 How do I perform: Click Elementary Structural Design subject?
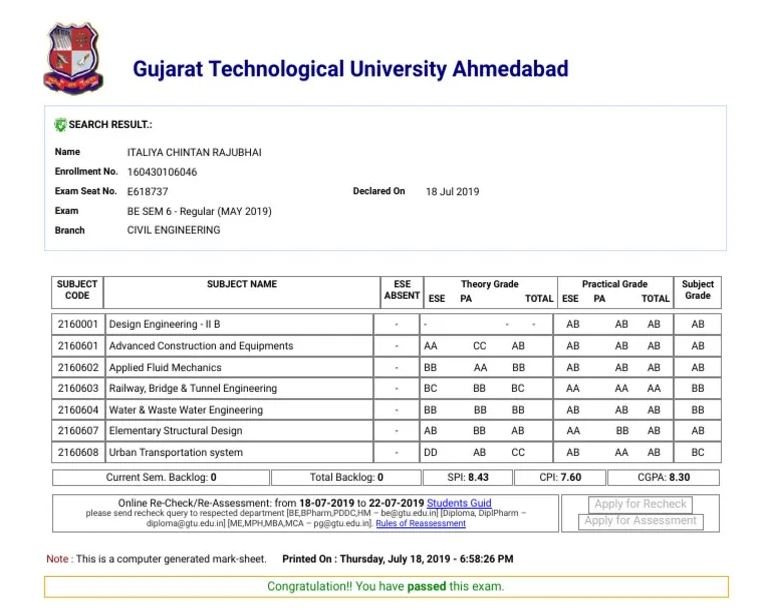click(x=176, y=431)
